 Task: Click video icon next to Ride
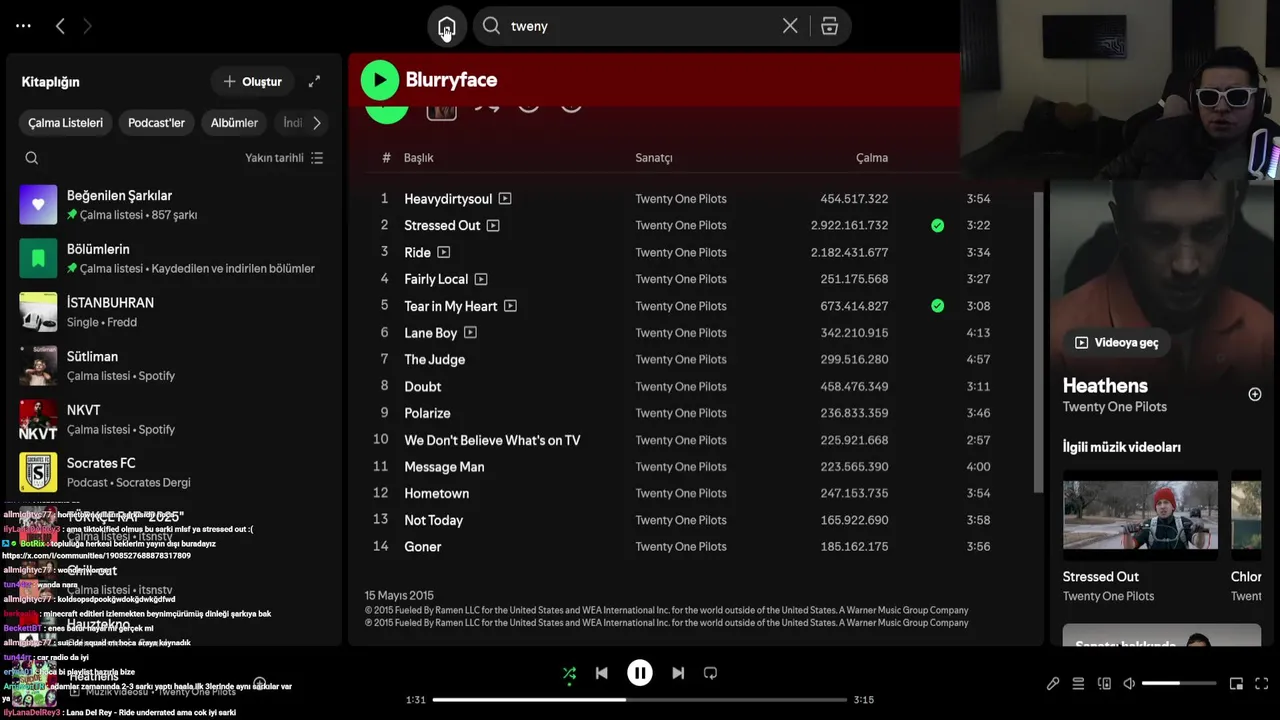click(443, 253)
